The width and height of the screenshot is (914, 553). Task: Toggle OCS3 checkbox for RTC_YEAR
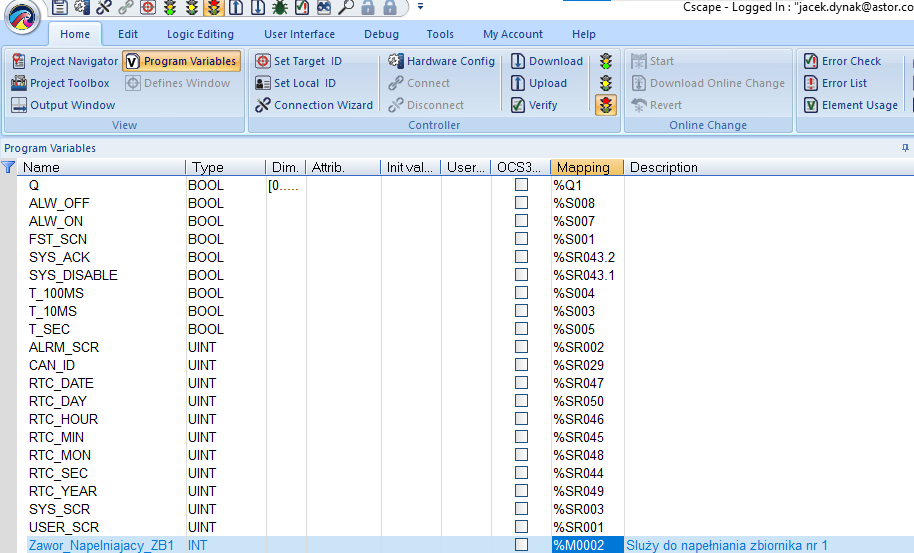521,491
